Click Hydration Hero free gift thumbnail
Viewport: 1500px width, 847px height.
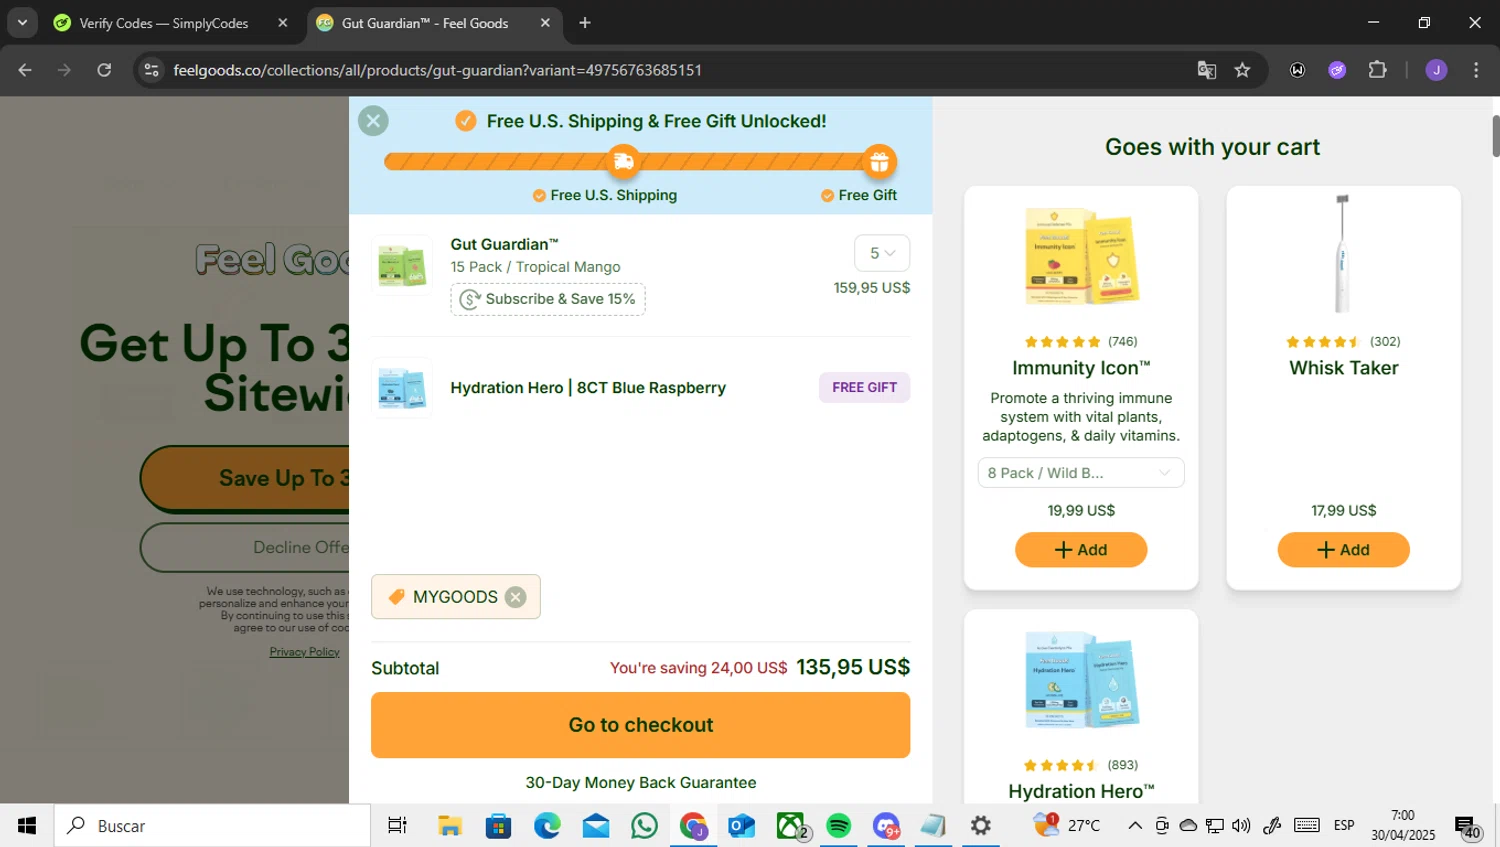(402, 388)
